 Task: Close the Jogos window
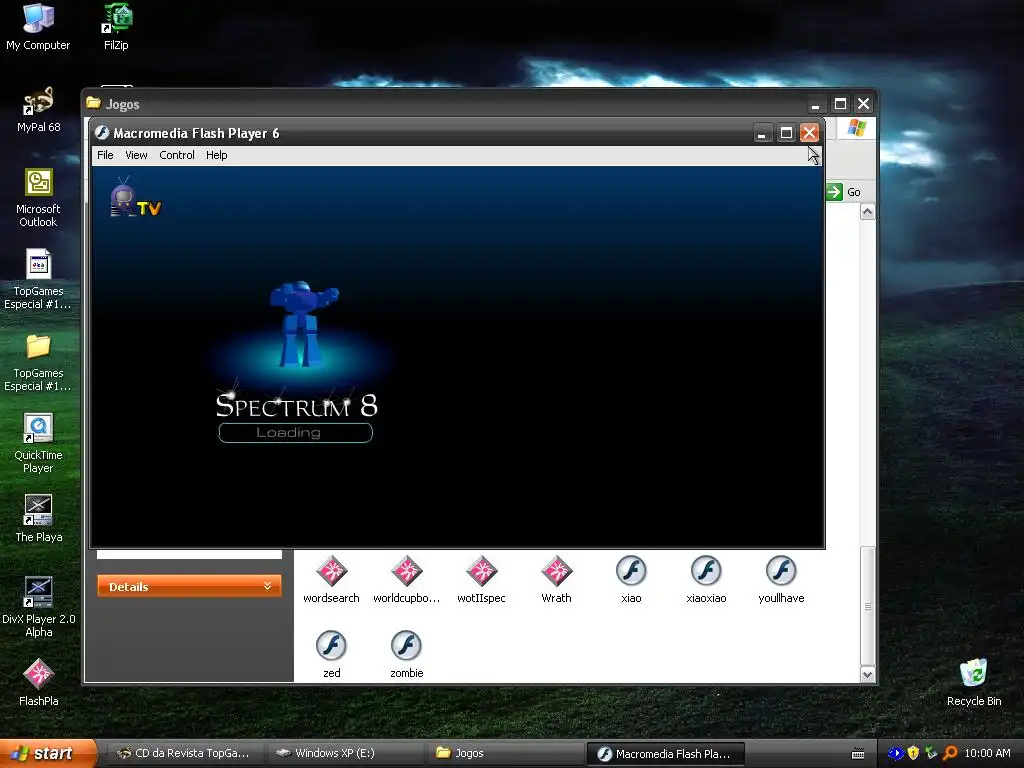863,103
